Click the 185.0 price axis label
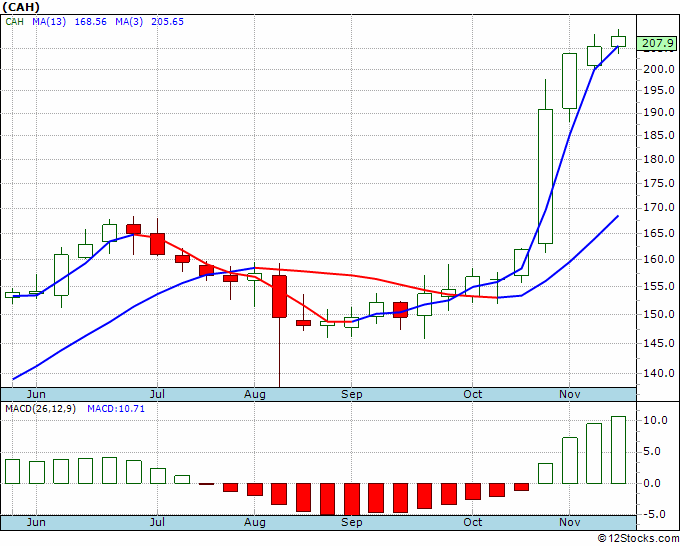Viewport: 680px width, 546px height. (658, 135)
